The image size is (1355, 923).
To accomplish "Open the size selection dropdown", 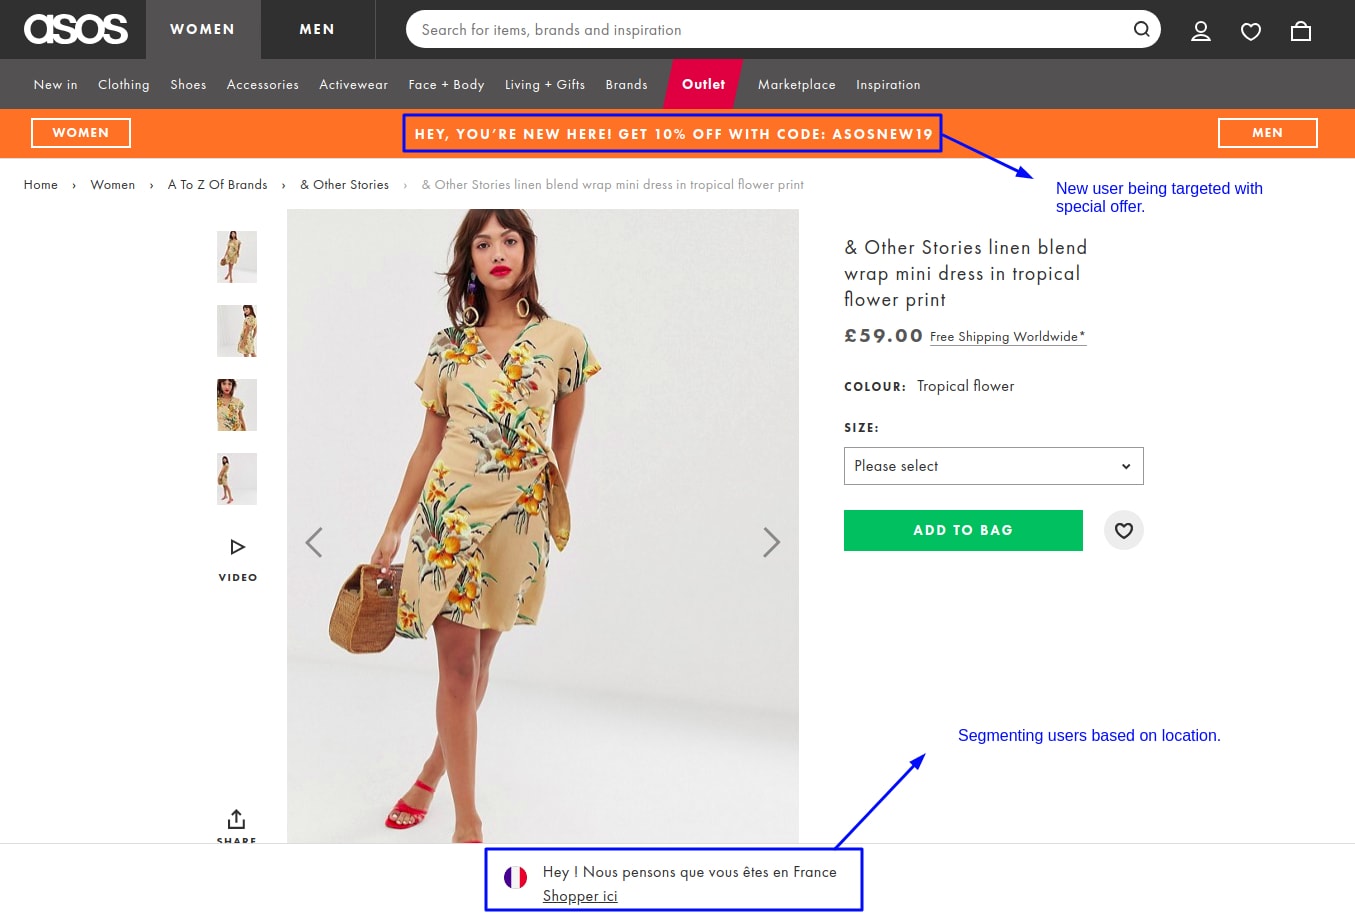I will coord(993,466).
